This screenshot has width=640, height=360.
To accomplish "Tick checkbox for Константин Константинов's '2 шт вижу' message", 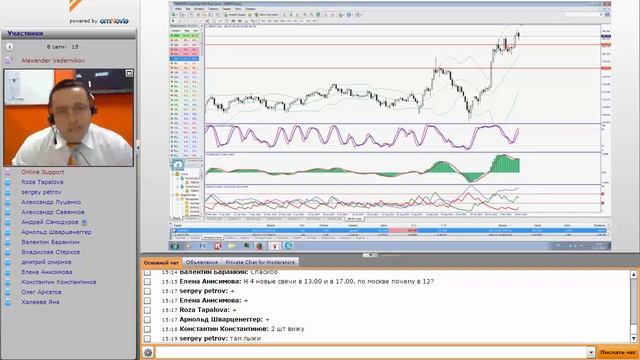I will 147,329.
